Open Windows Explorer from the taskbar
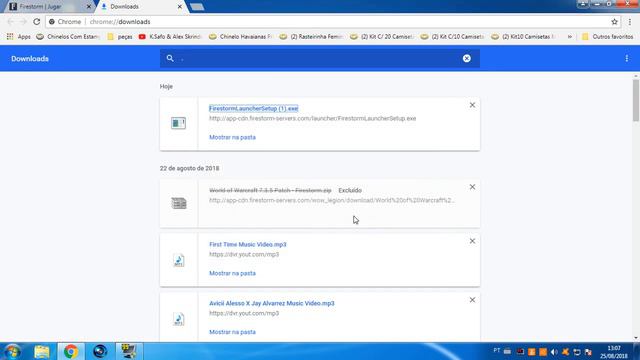Screen dimensions: 640x360 [42, 351]
